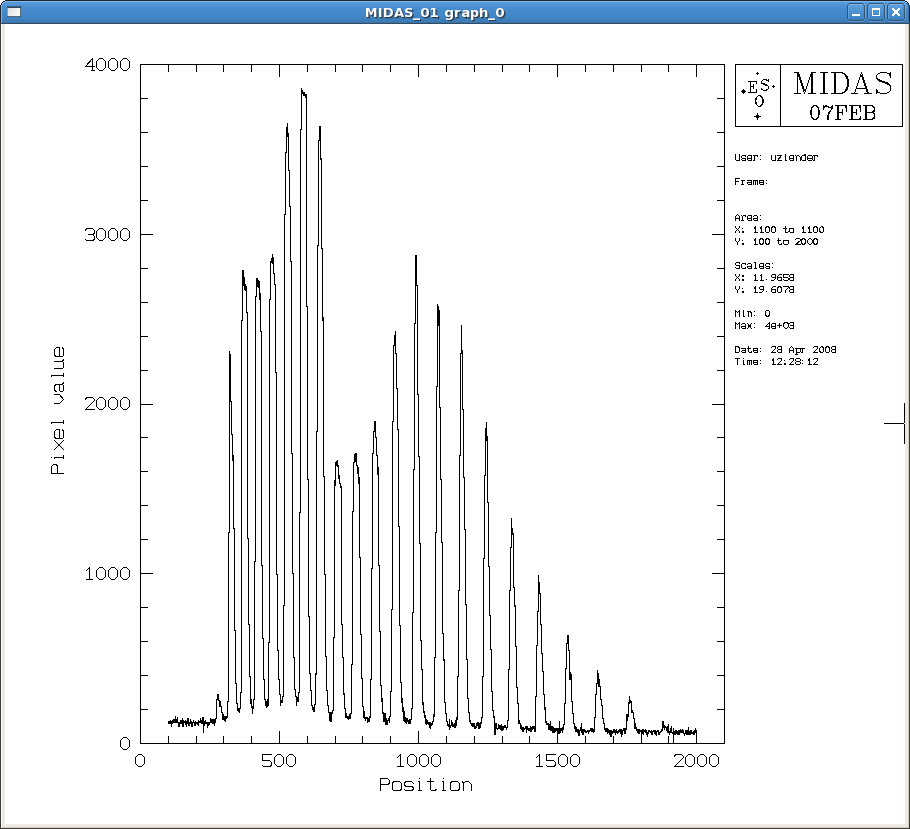Screen dimensions: 910x829
Task: Click the Frame: information line
Action: point(750,181)
